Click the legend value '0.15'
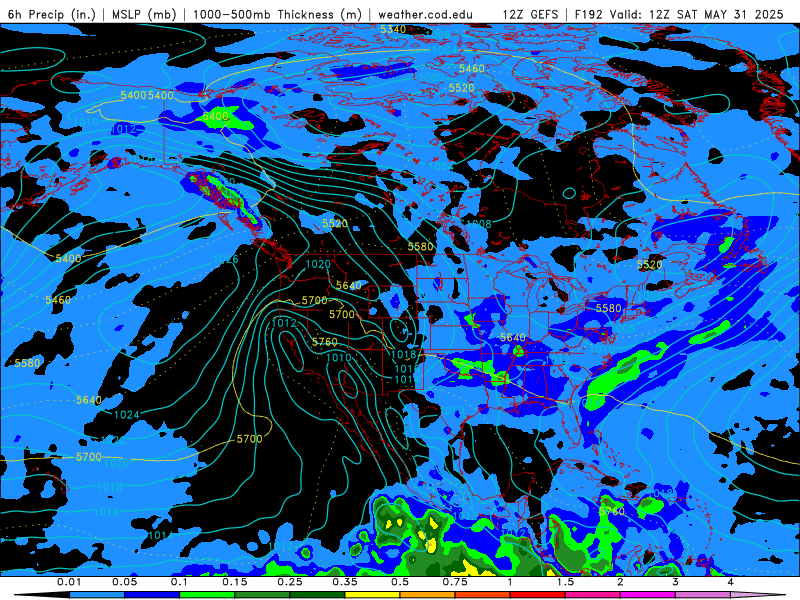The image size is (800, 600). [235, 582]
